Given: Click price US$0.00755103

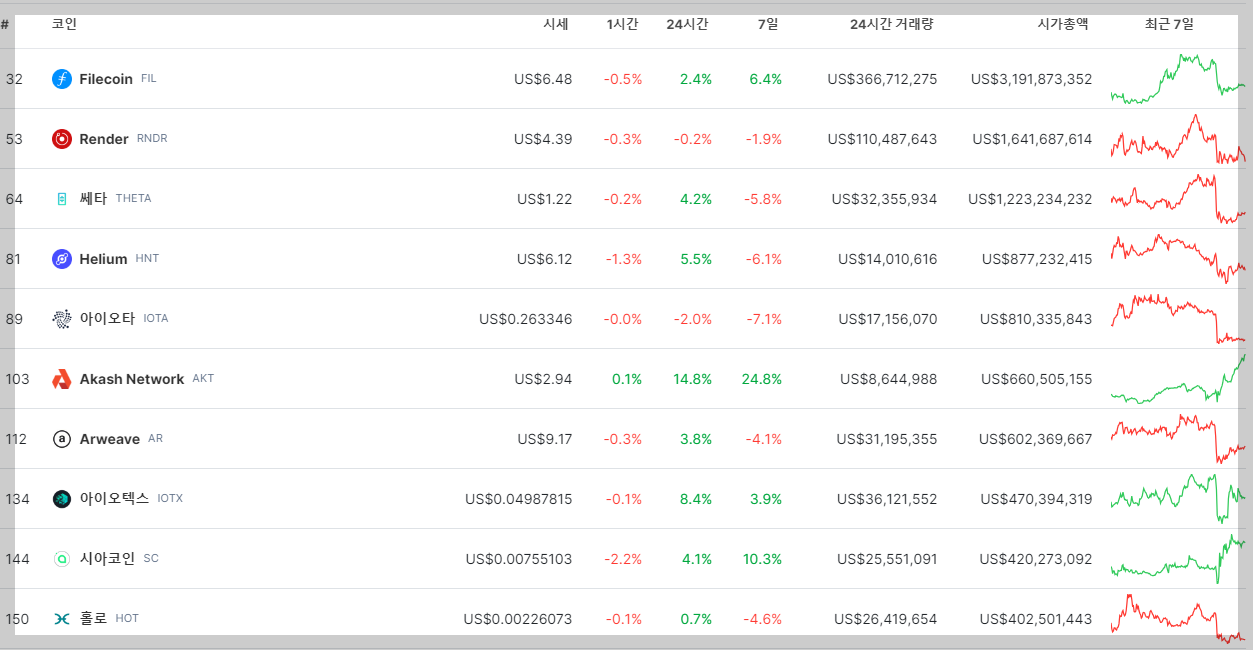Looking at the screenshot, I should 519,559.
